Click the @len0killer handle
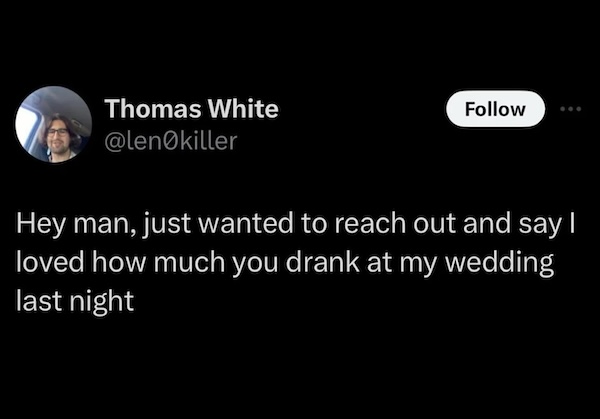600x419 pixels. click(x=171, y=140)
